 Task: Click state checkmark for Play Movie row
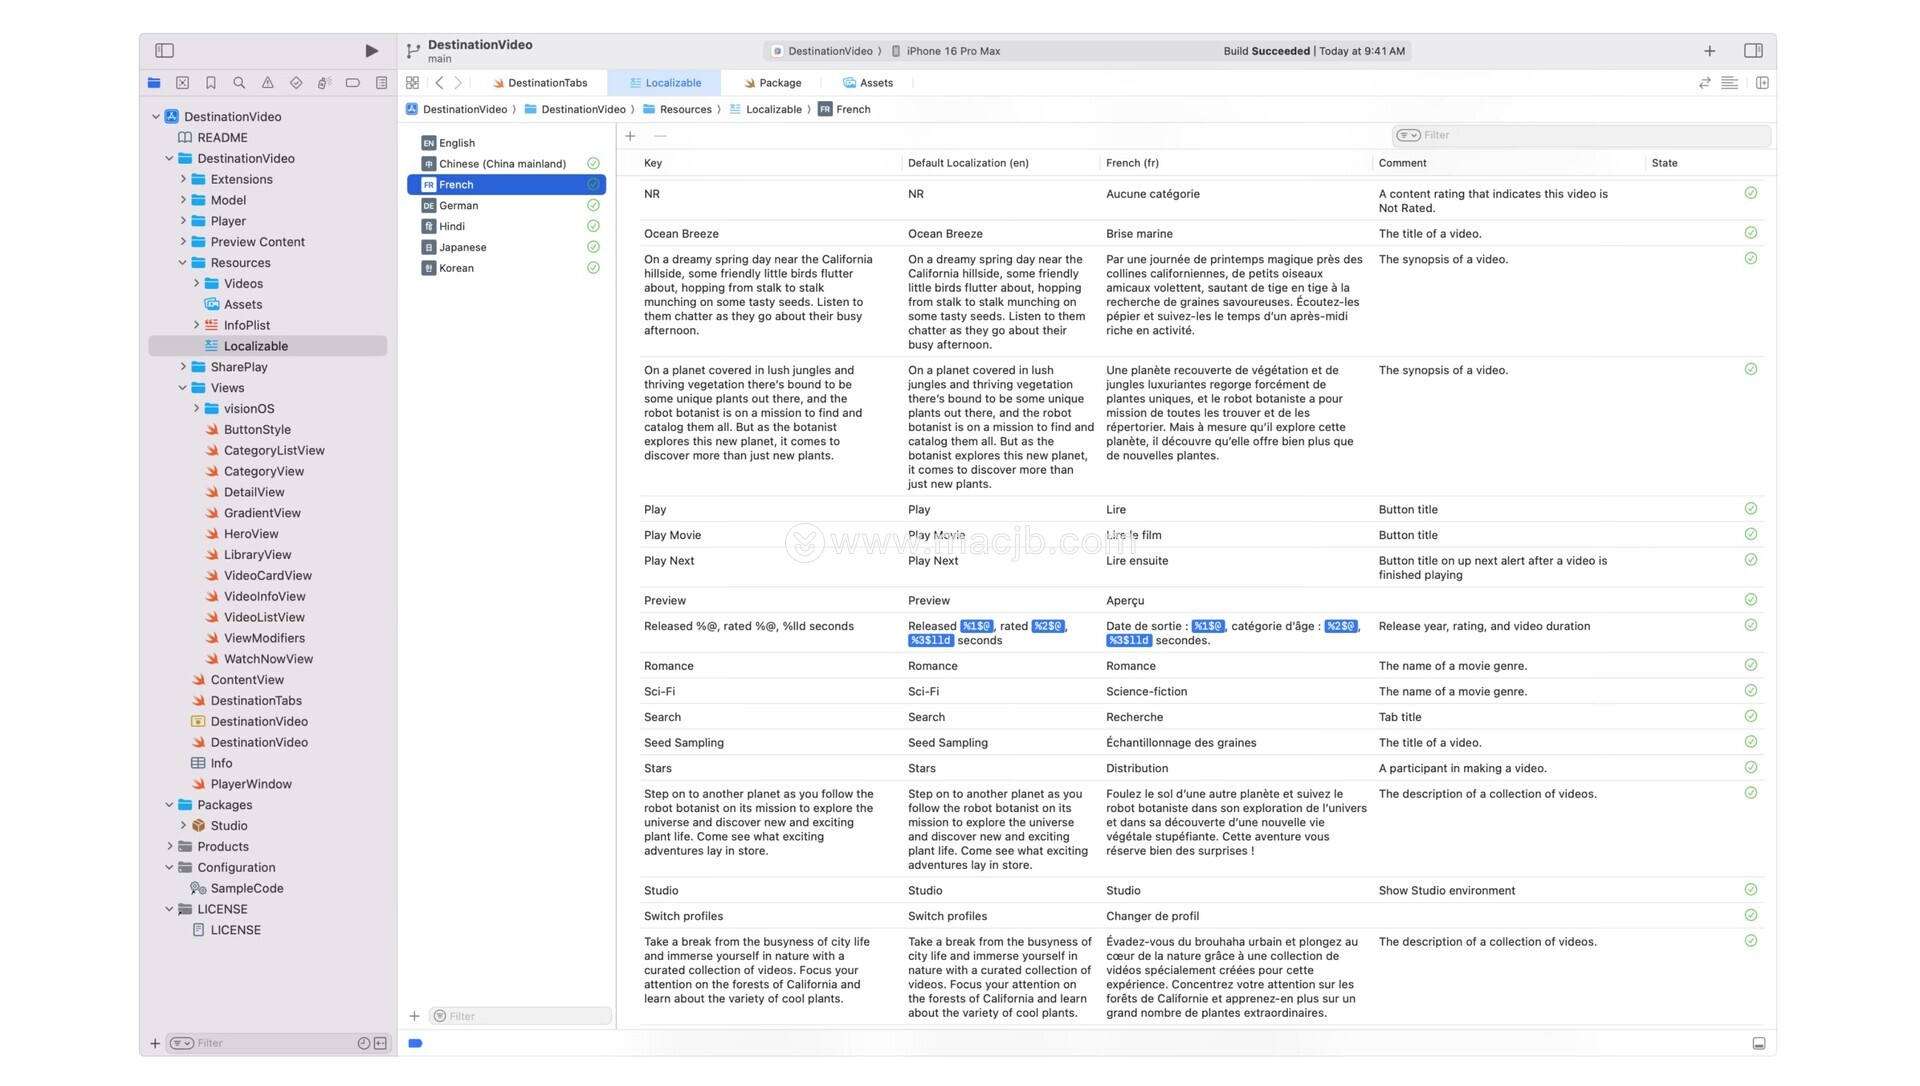[x=1750, y=535]
